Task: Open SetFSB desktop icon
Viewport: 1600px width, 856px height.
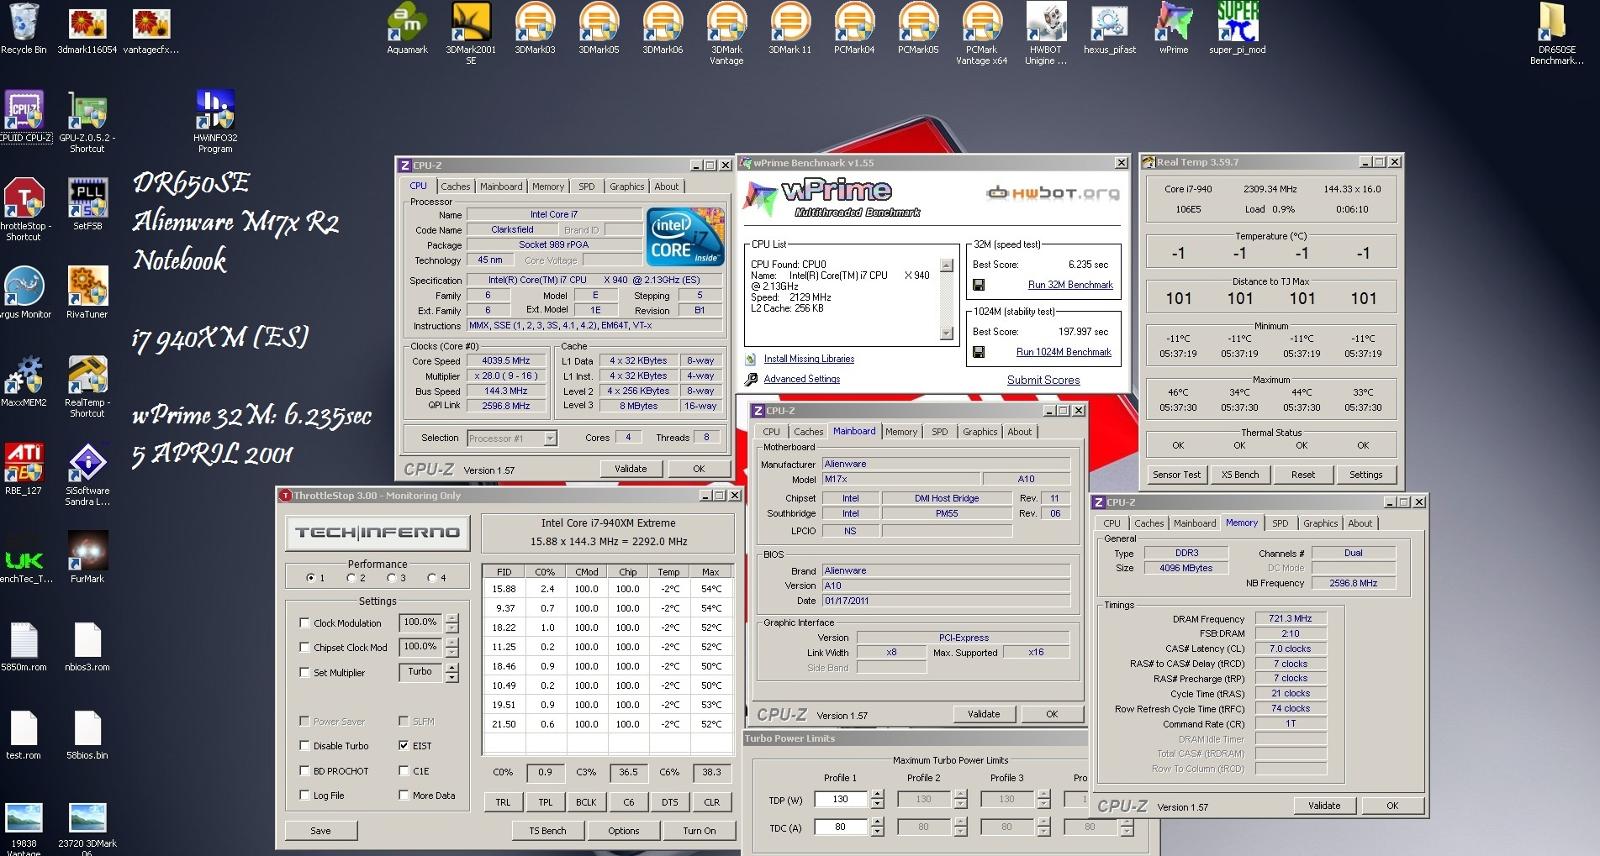Action: click(87, 204)
